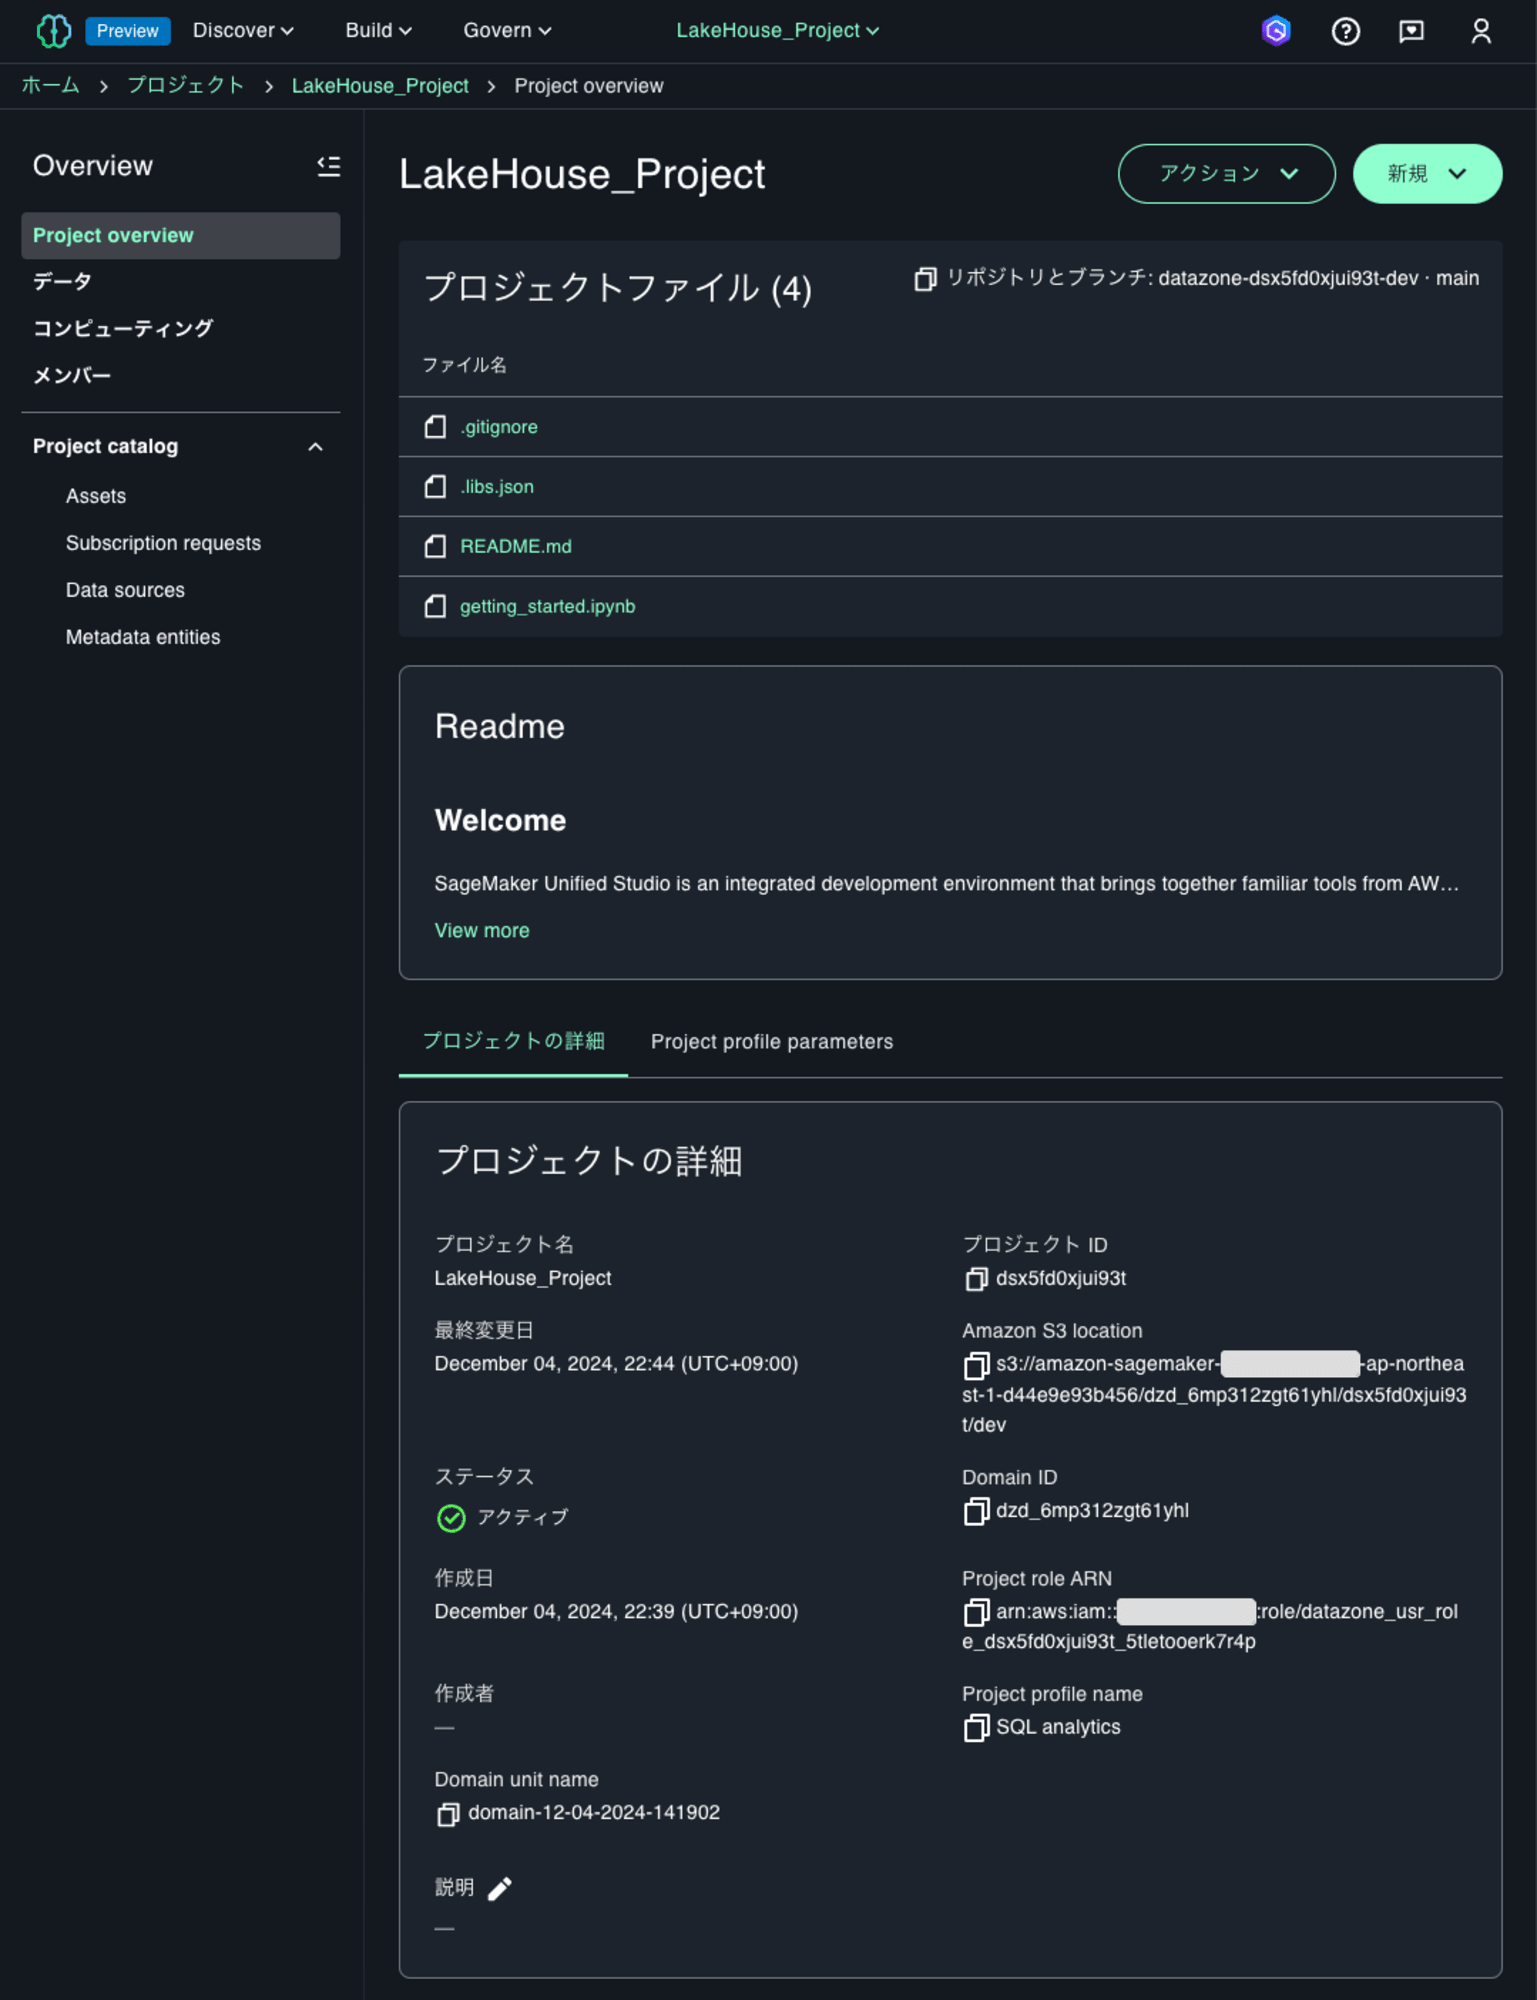Click the file icon beside getting_started.ipynb
The height and width of the screenshot is (2000, 1537).
[x=435, y=607]
